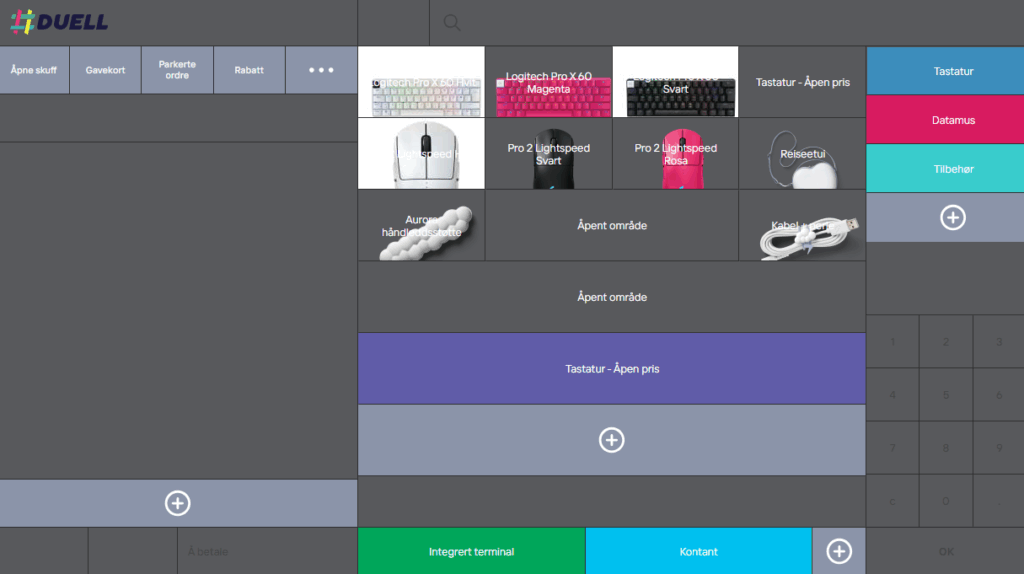The image size is (1024, 574).
Task: Pay with Integrert terminal
Action: [x=471, y=551]
